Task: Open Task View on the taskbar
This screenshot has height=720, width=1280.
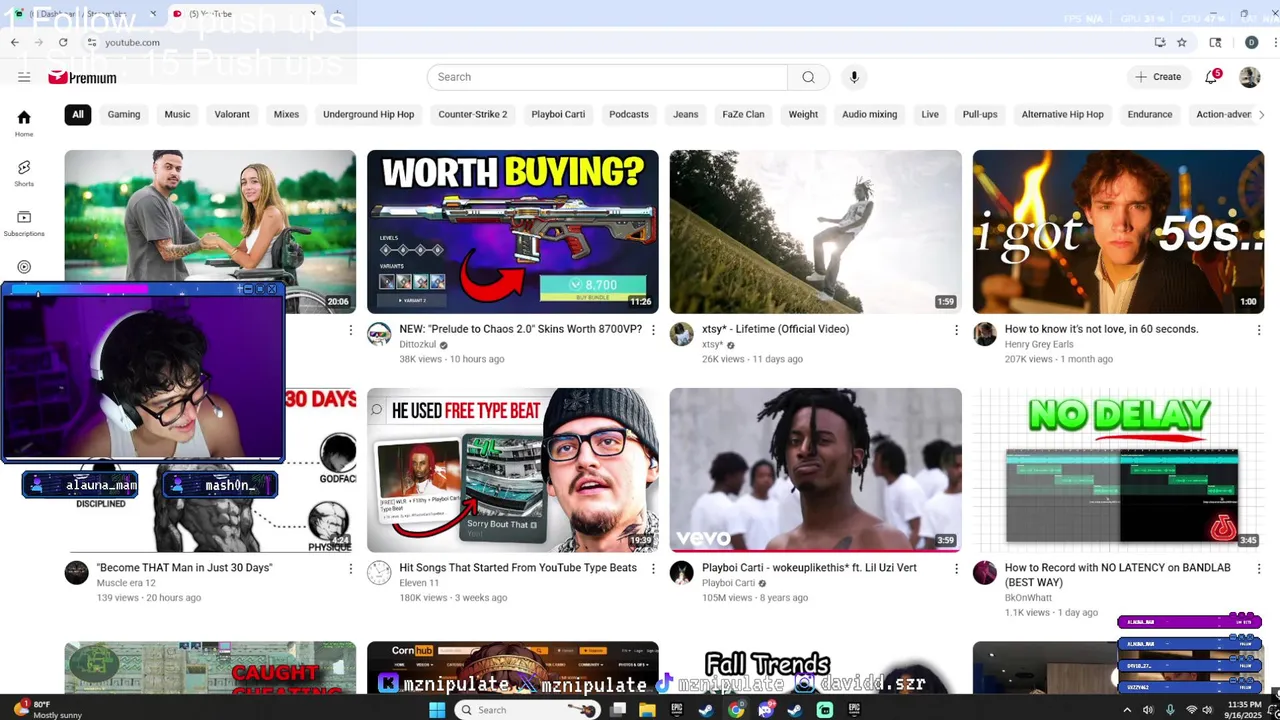Action: coord(619,710)
